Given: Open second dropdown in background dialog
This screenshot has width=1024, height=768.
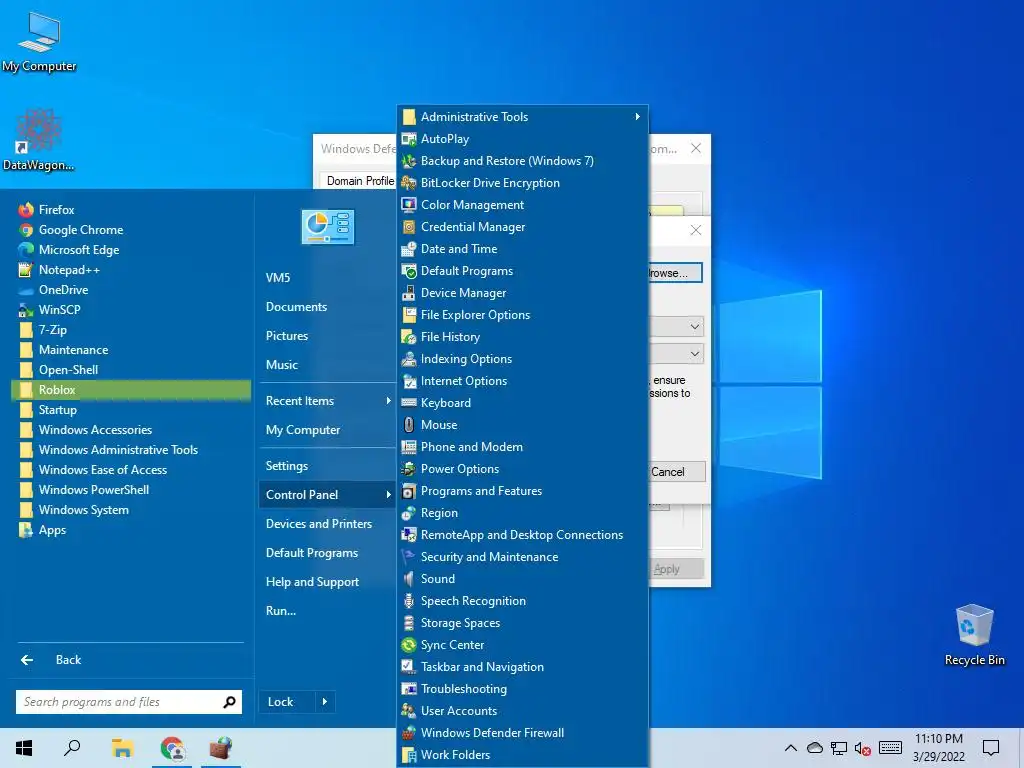Looking at the screenshot, I should pyautogui.click(x=694, y=353).
